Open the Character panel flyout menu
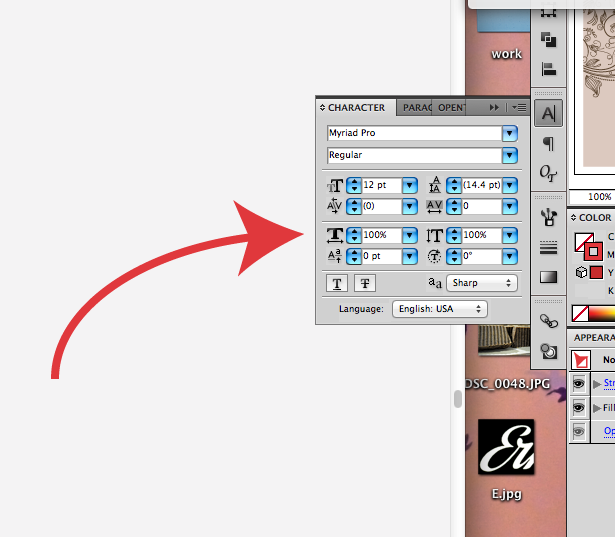Screen dimensions: 615x537 click(x=520, y=107)
